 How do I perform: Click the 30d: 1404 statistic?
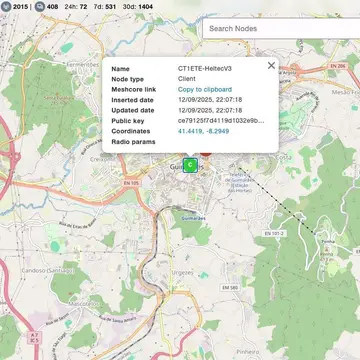point(138,7)
